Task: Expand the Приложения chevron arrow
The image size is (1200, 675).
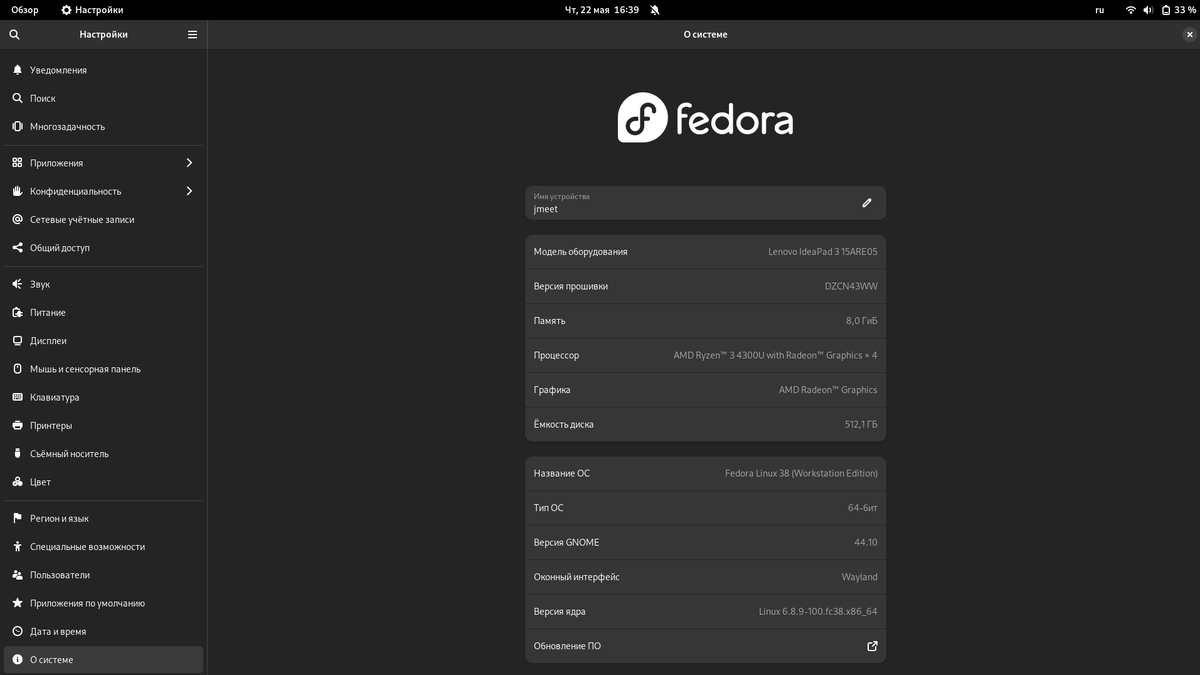Action: [x=189, y=162]
